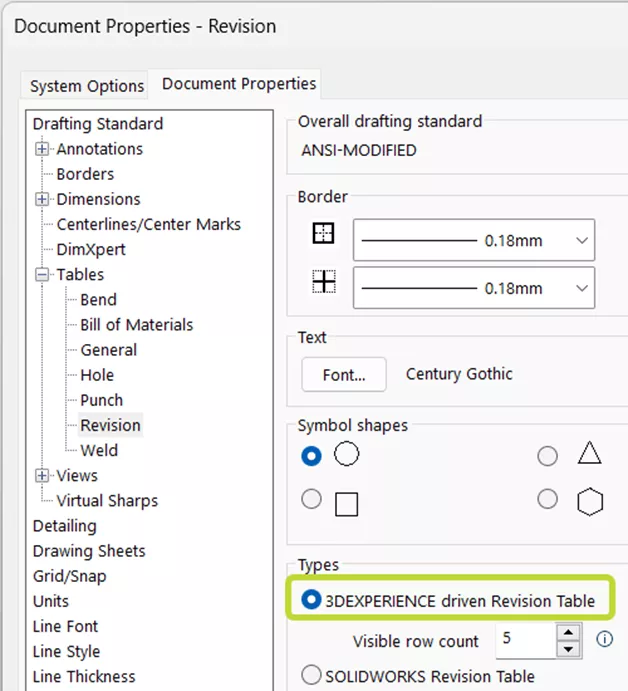Image resolution: width=628 pixels, height=691 pixels.
Task: Expand the Annotations tree node
Action: pos(42,149)
